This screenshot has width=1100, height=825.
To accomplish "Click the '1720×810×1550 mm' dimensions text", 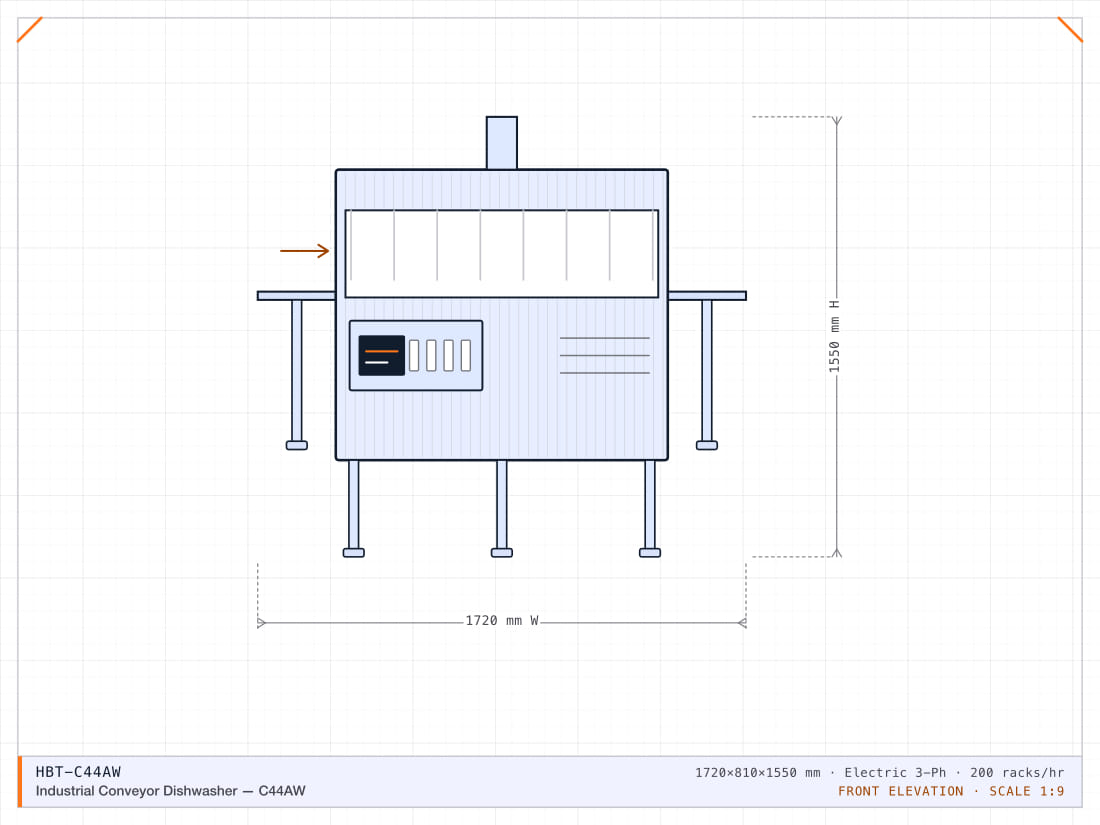I will pos(758,772).
